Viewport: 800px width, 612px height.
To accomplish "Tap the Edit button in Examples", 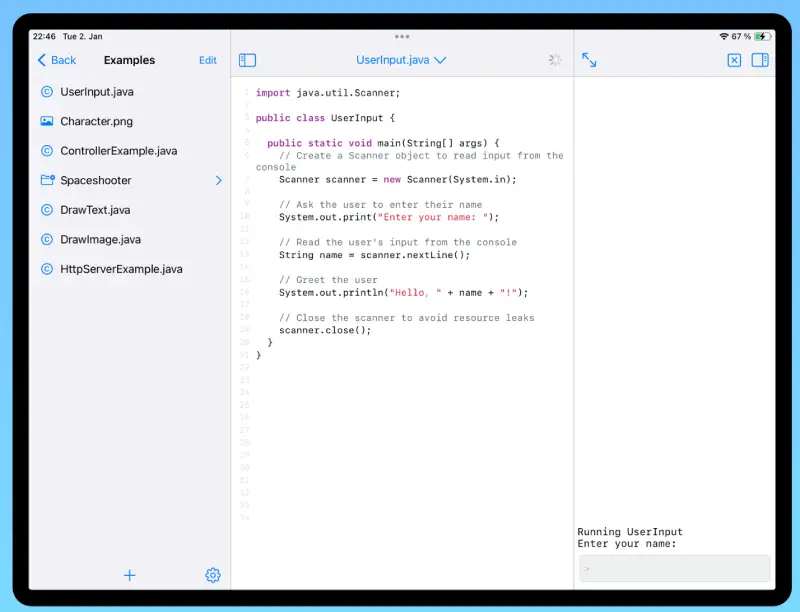I will click(208, 60).
